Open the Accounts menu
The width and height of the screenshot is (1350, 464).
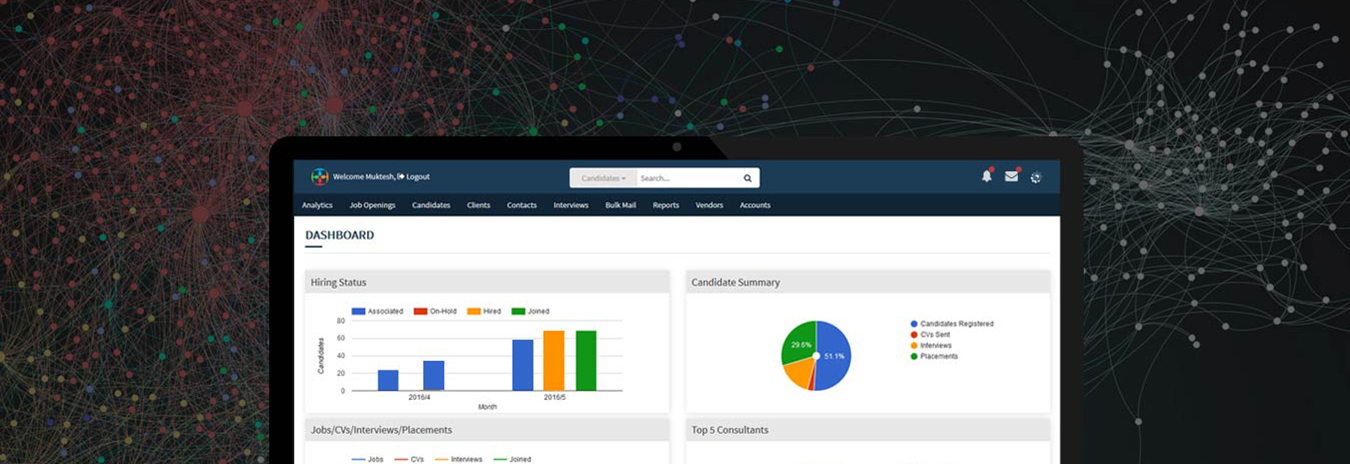coord(755,205)
